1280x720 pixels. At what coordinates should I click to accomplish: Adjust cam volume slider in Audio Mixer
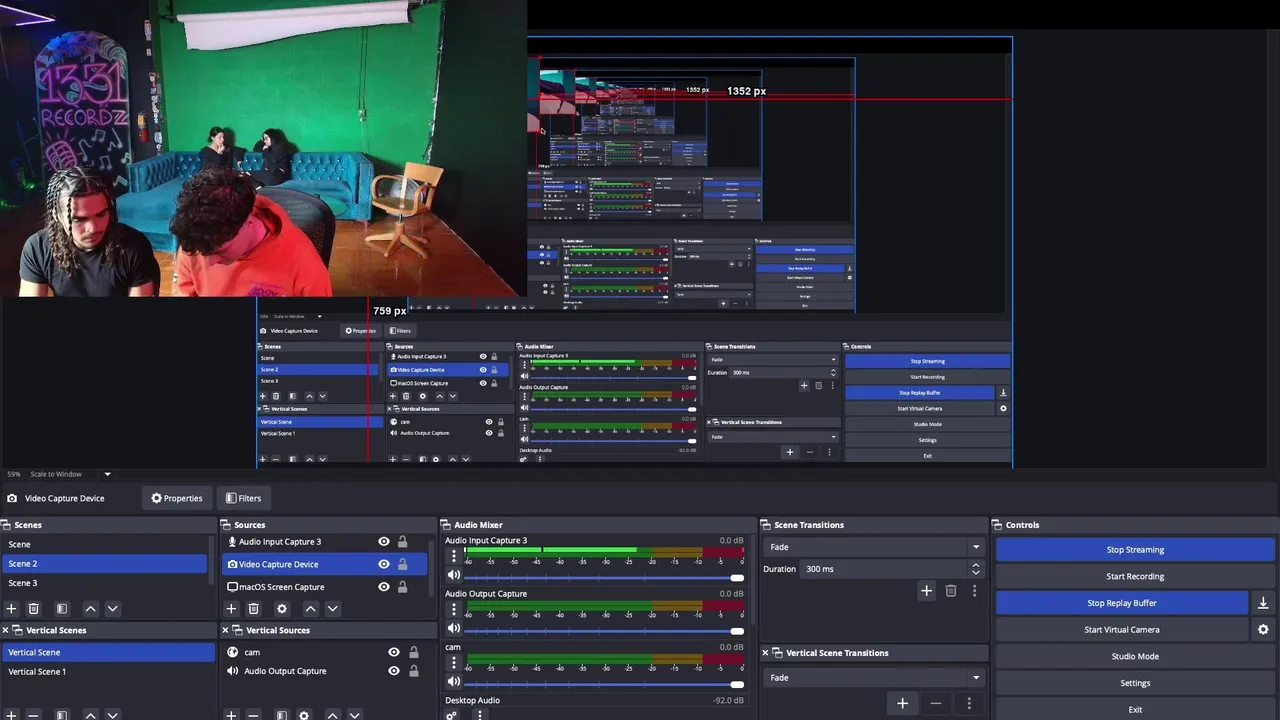coord(604,683)
